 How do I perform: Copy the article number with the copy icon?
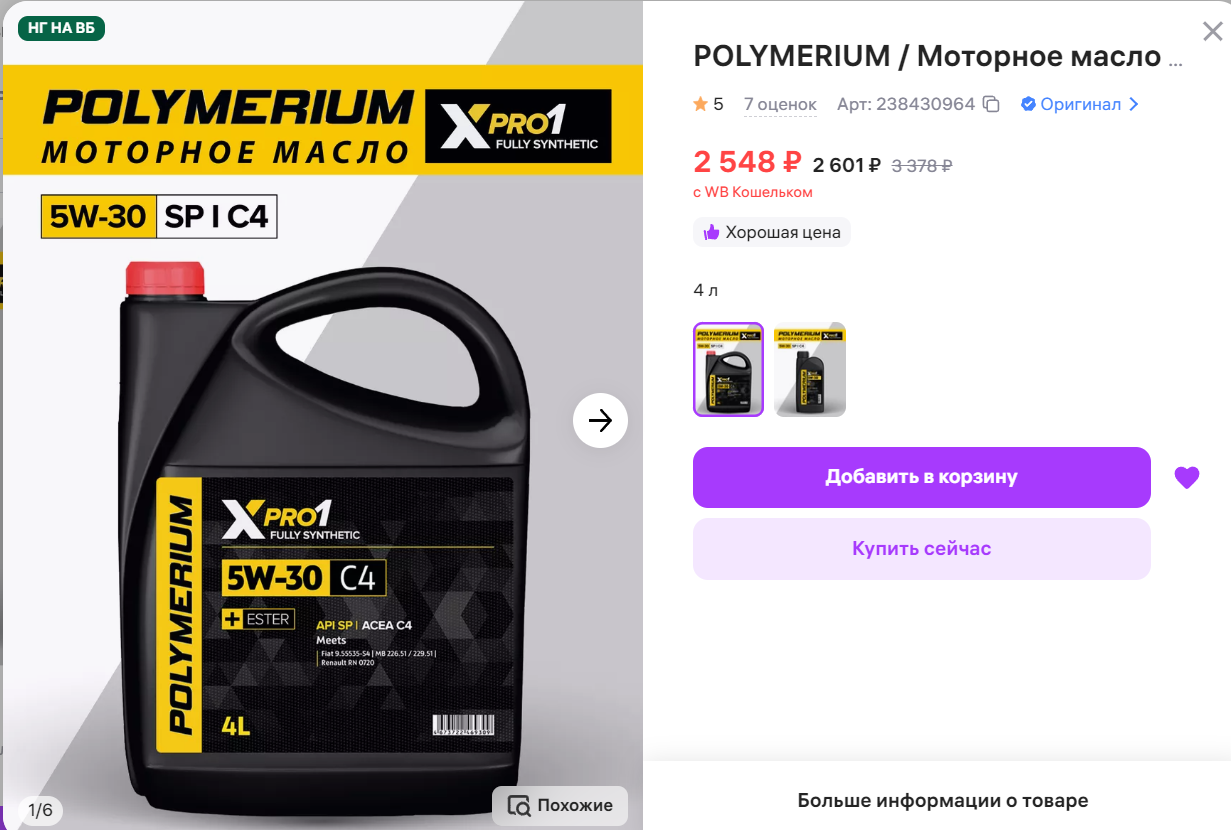pyautogui.click(x=991, y=104)
